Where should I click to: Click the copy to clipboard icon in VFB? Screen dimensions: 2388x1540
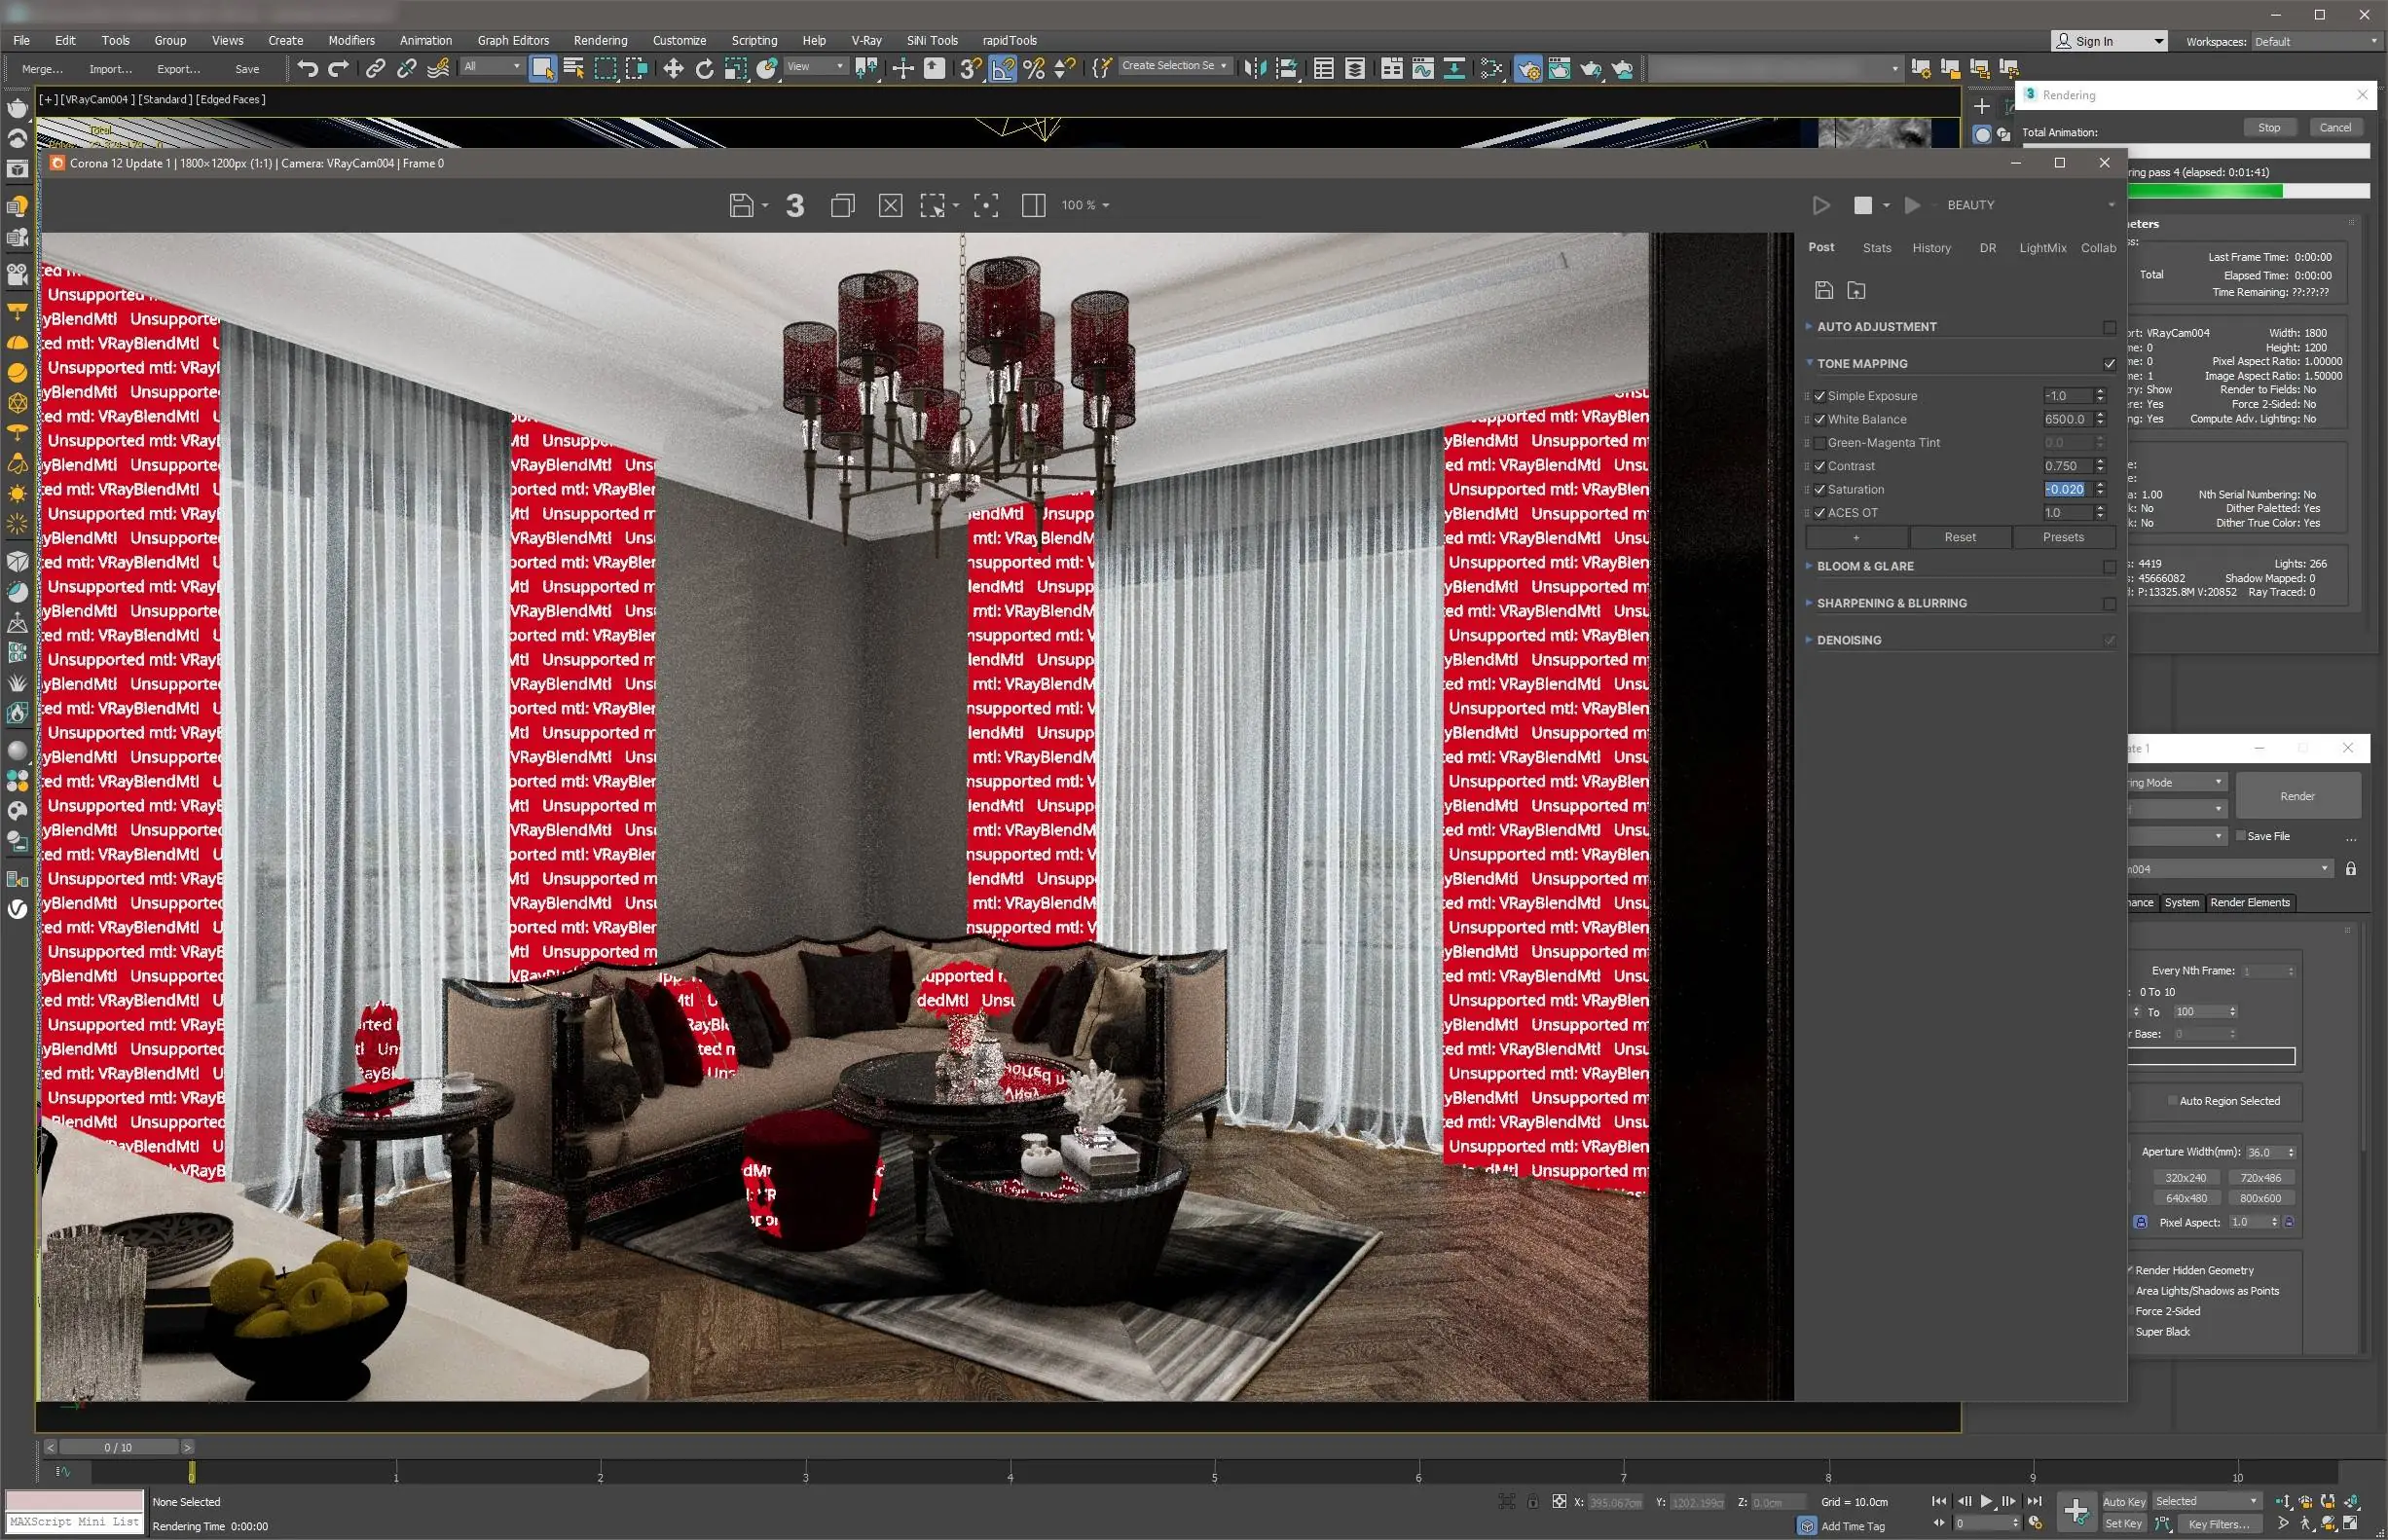[x=842, y=205]
